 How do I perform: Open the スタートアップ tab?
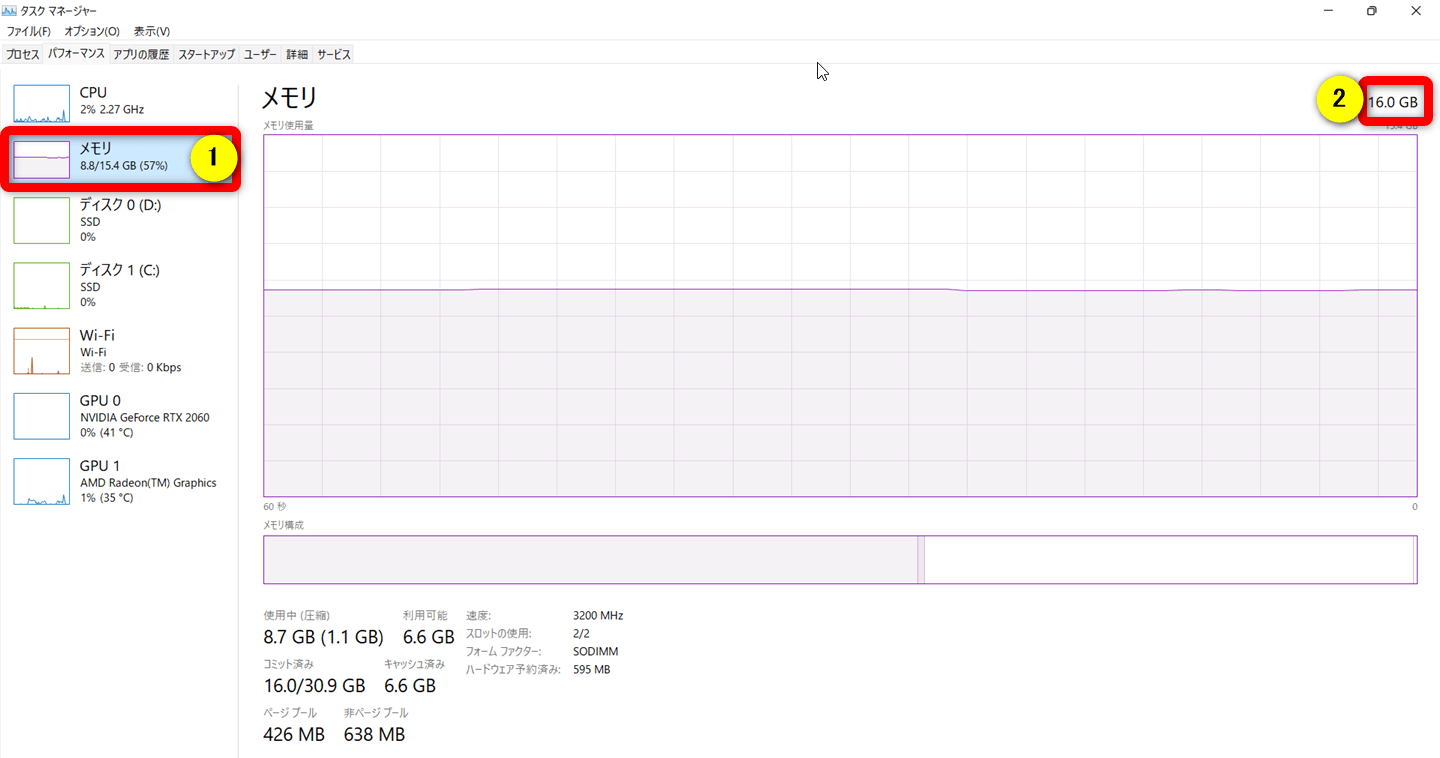(207, 55)
